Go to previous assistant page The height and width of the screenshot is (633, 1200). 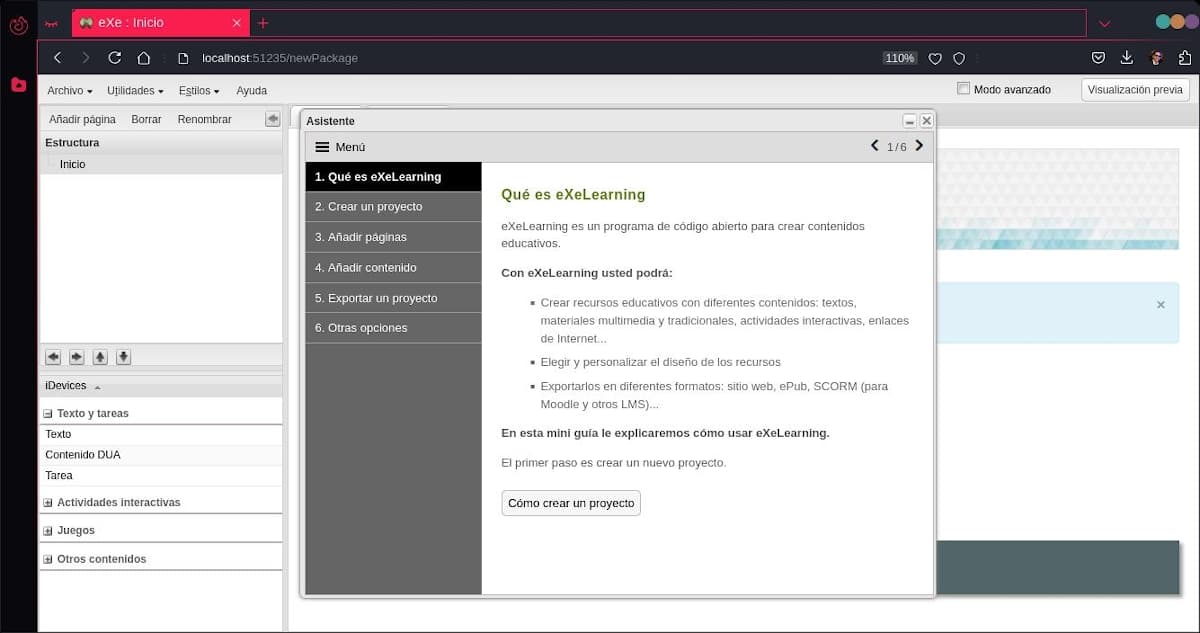click(x=874, y=146)
